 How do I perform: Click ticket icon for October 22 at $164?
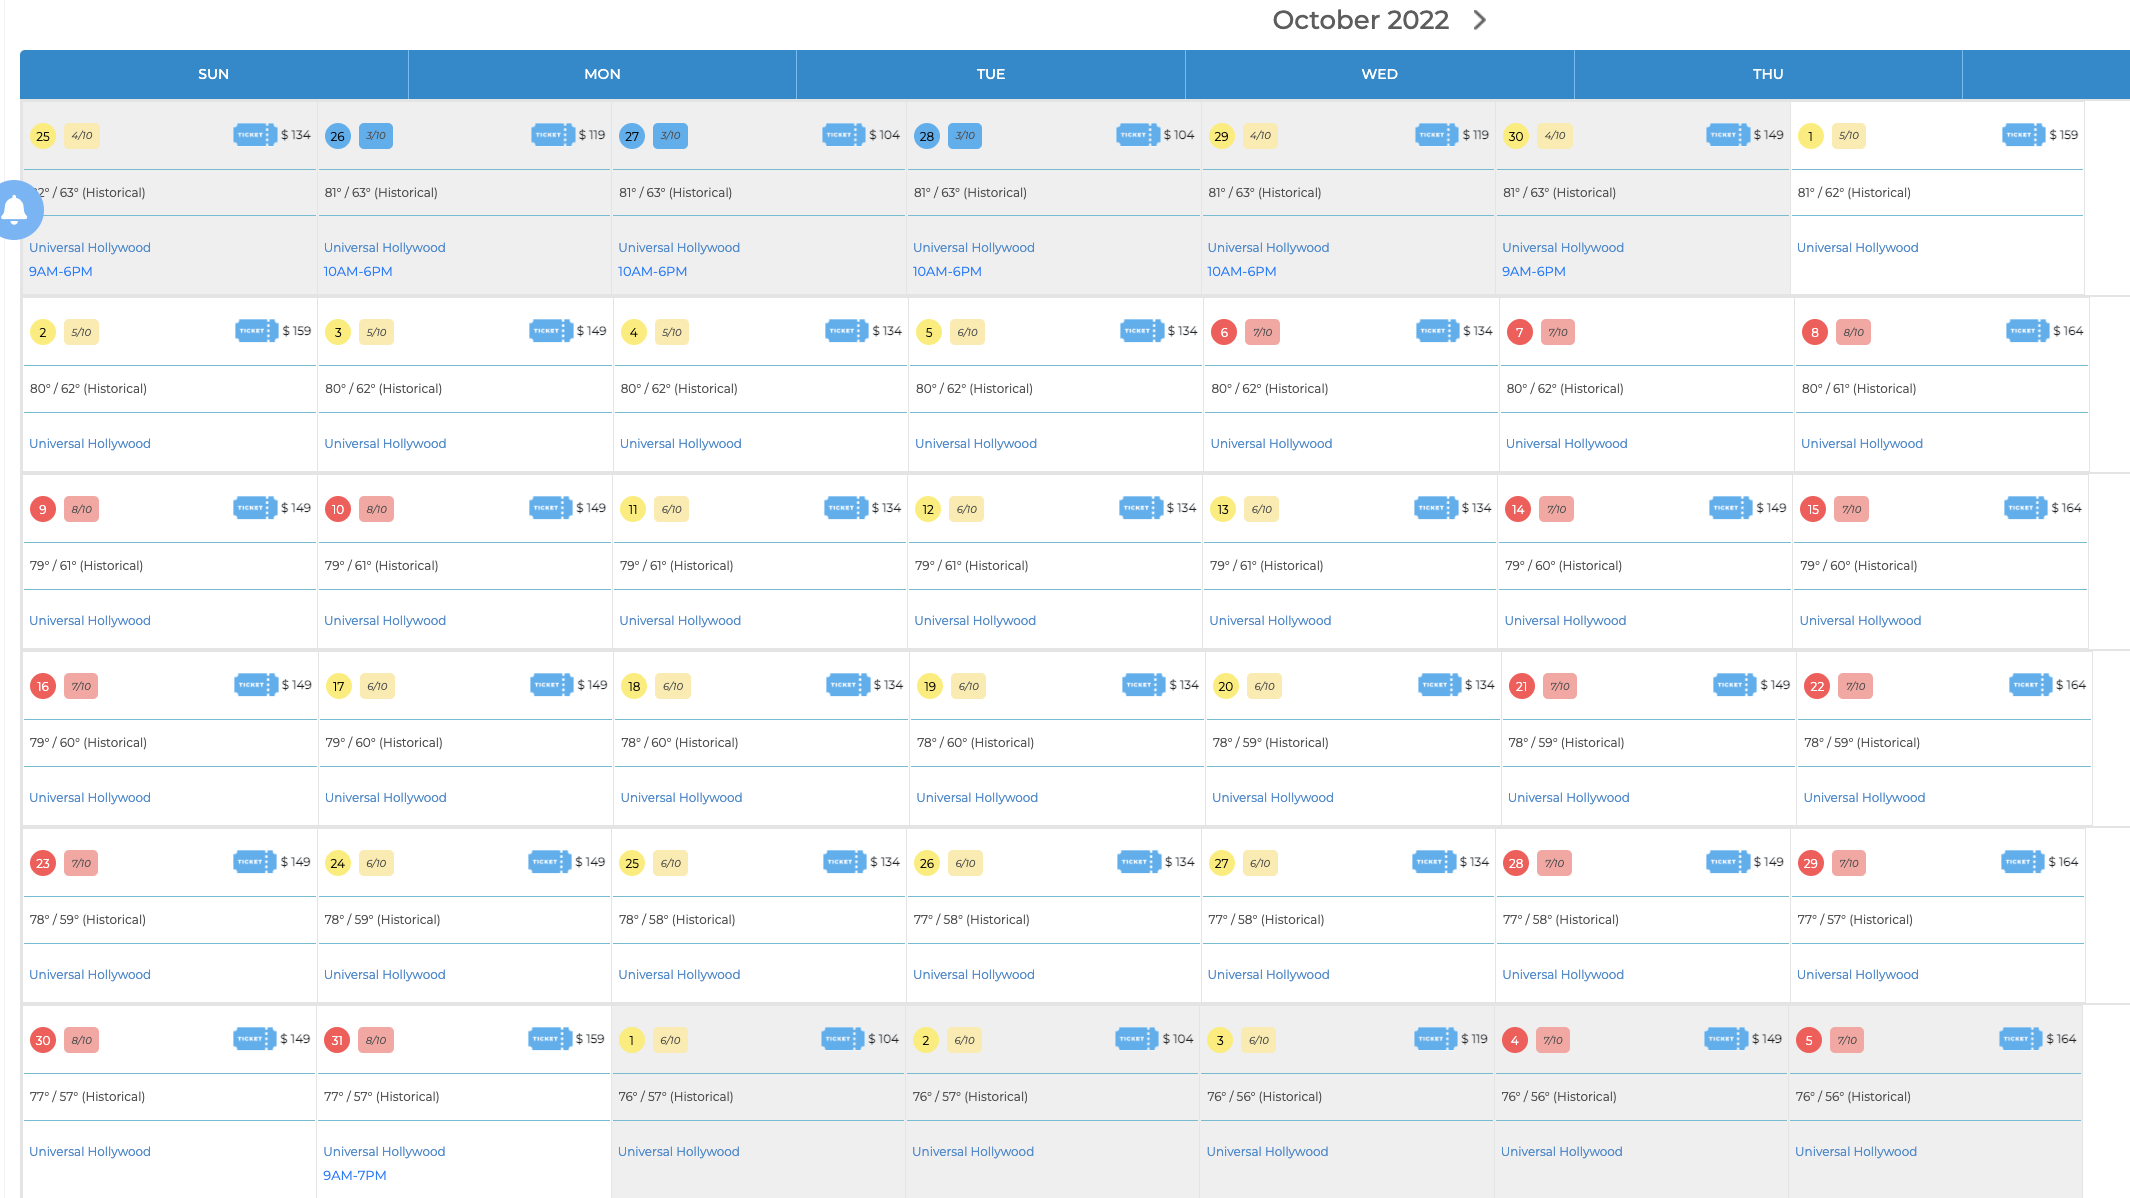click(2030, 685)
